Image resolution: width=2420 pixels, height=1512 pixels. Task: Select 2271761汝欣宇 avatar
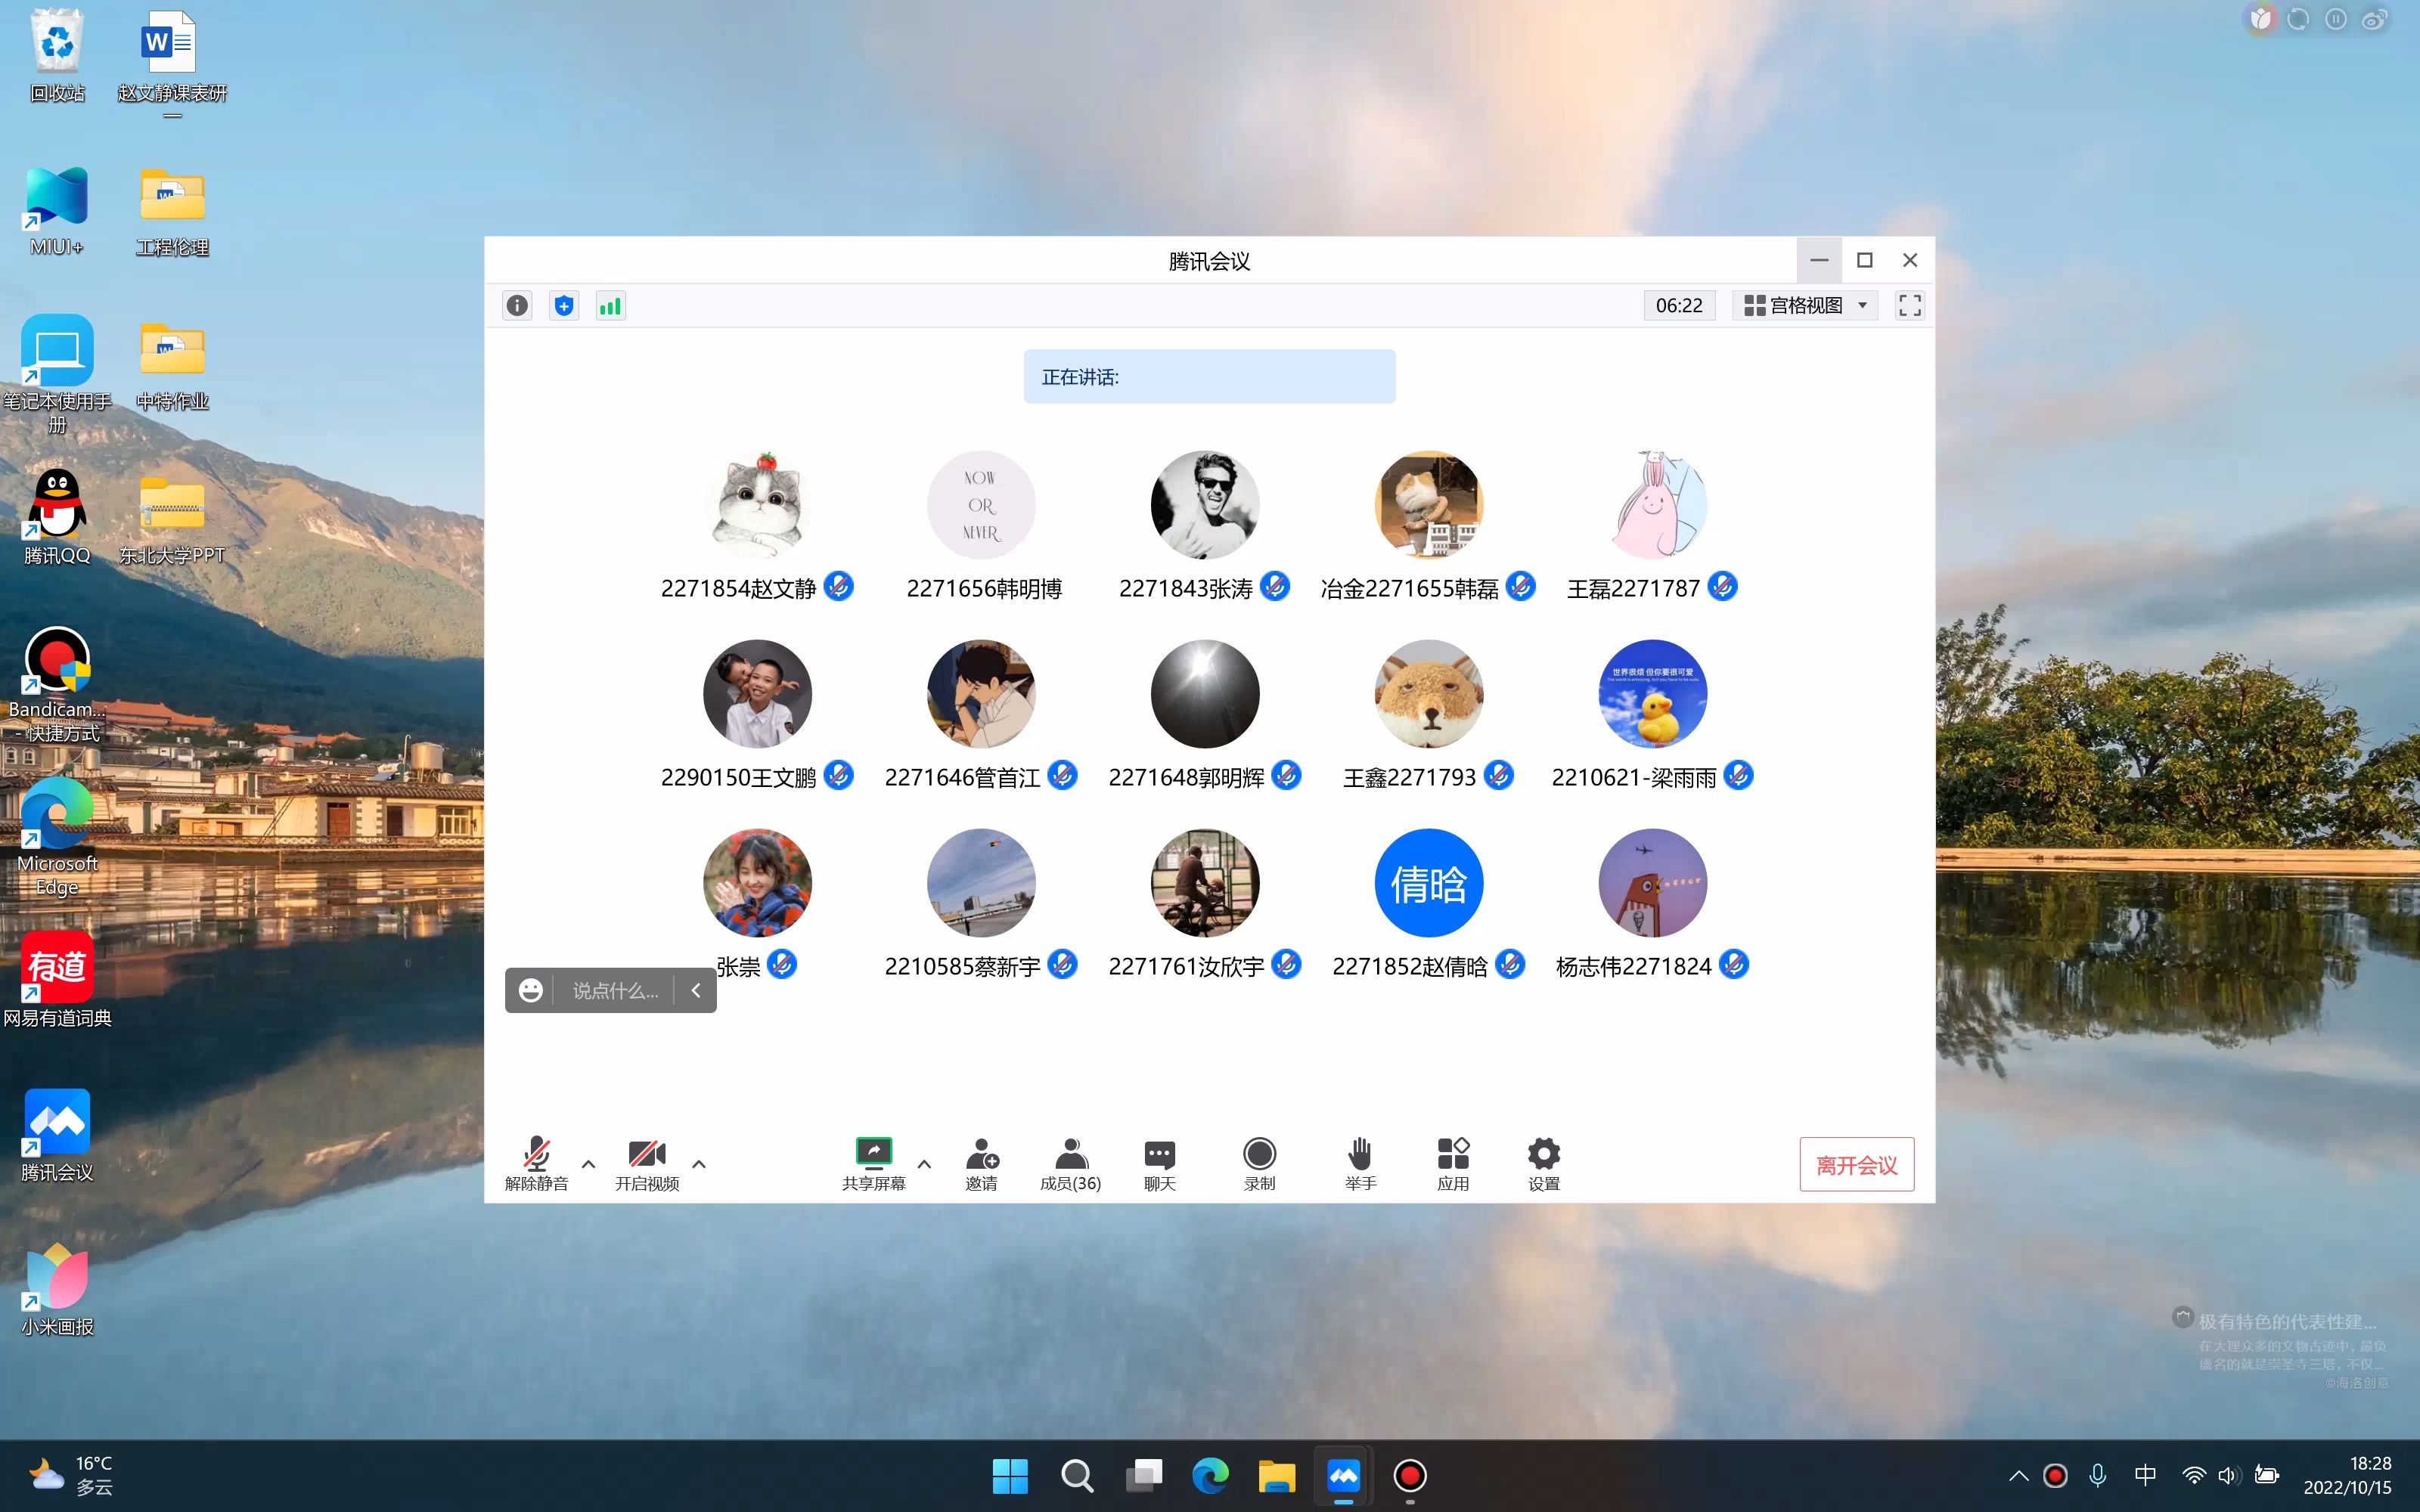[1205, 883]
